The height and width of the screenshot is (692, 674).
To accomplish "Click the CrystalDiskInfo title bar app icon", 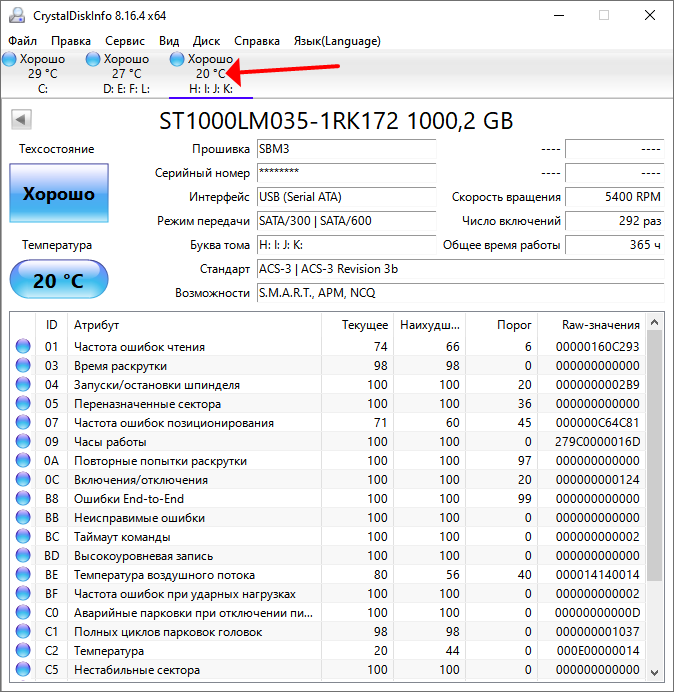I will point(17,15).
